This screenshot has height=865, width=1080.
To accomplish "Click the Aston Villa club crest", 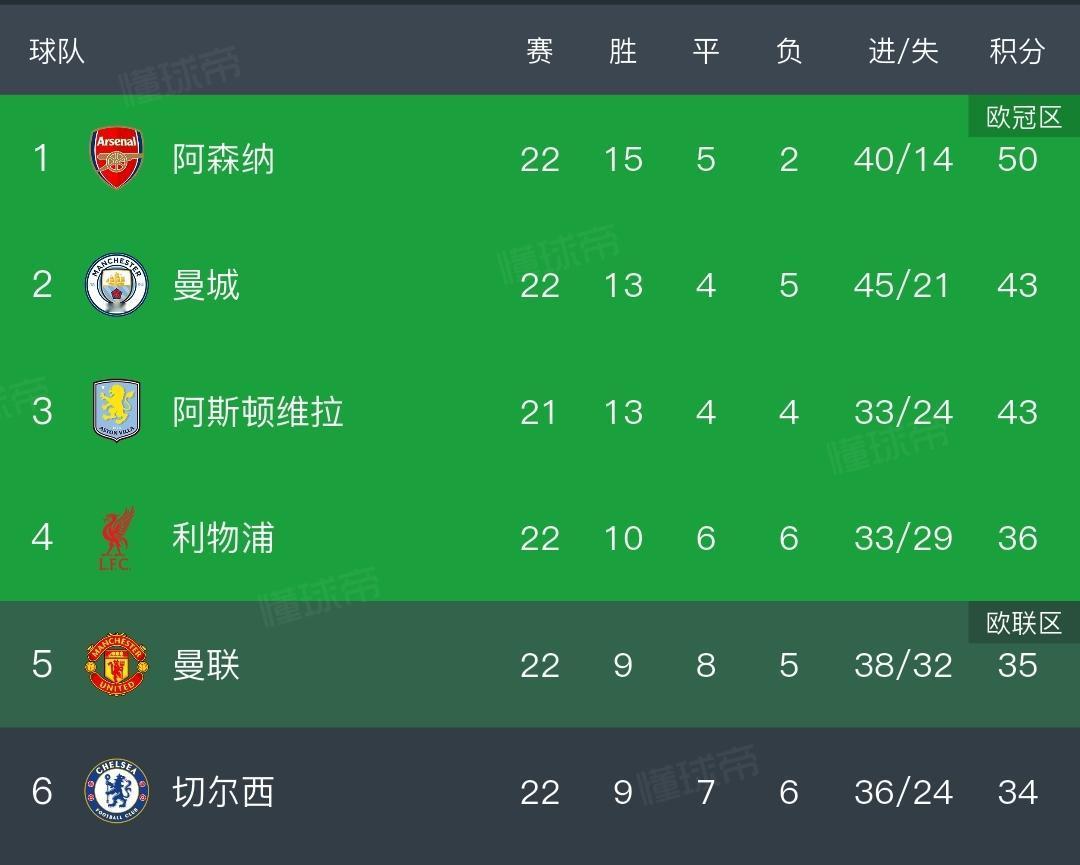I will pyautogui.click(x=117, y=411).
